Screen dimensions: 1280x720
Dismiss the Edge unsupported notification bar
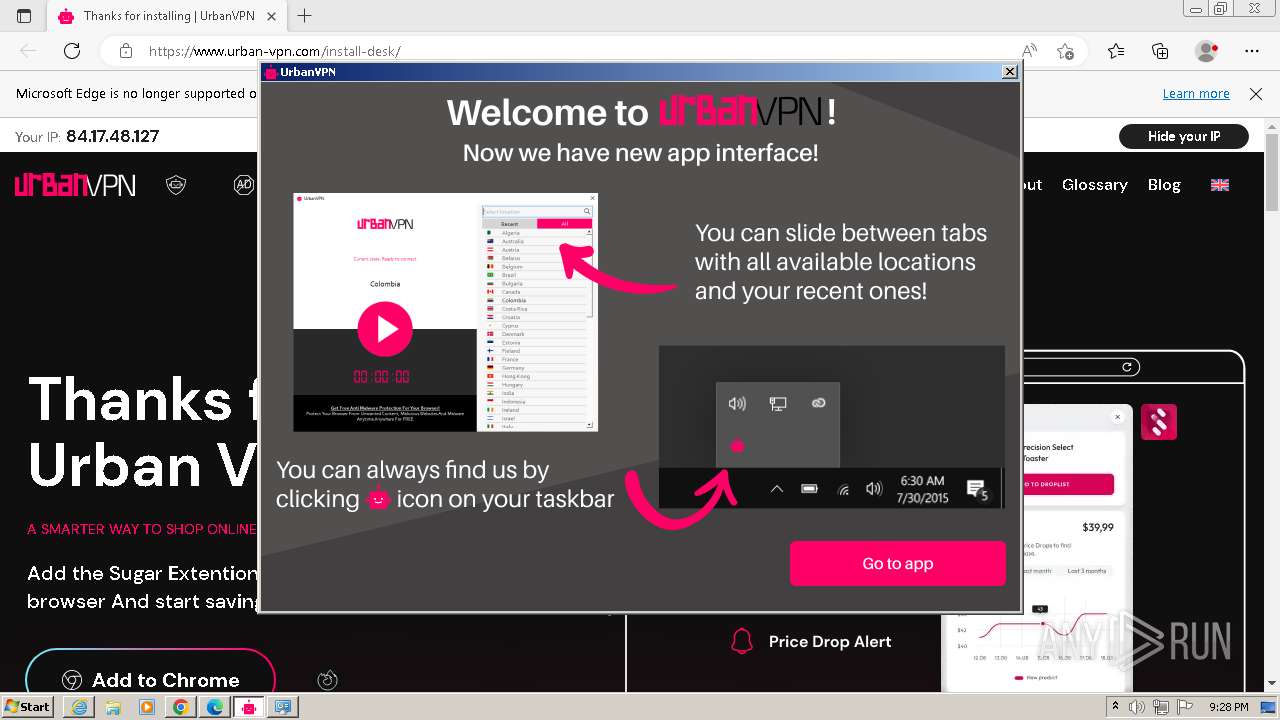[1256, 93]
